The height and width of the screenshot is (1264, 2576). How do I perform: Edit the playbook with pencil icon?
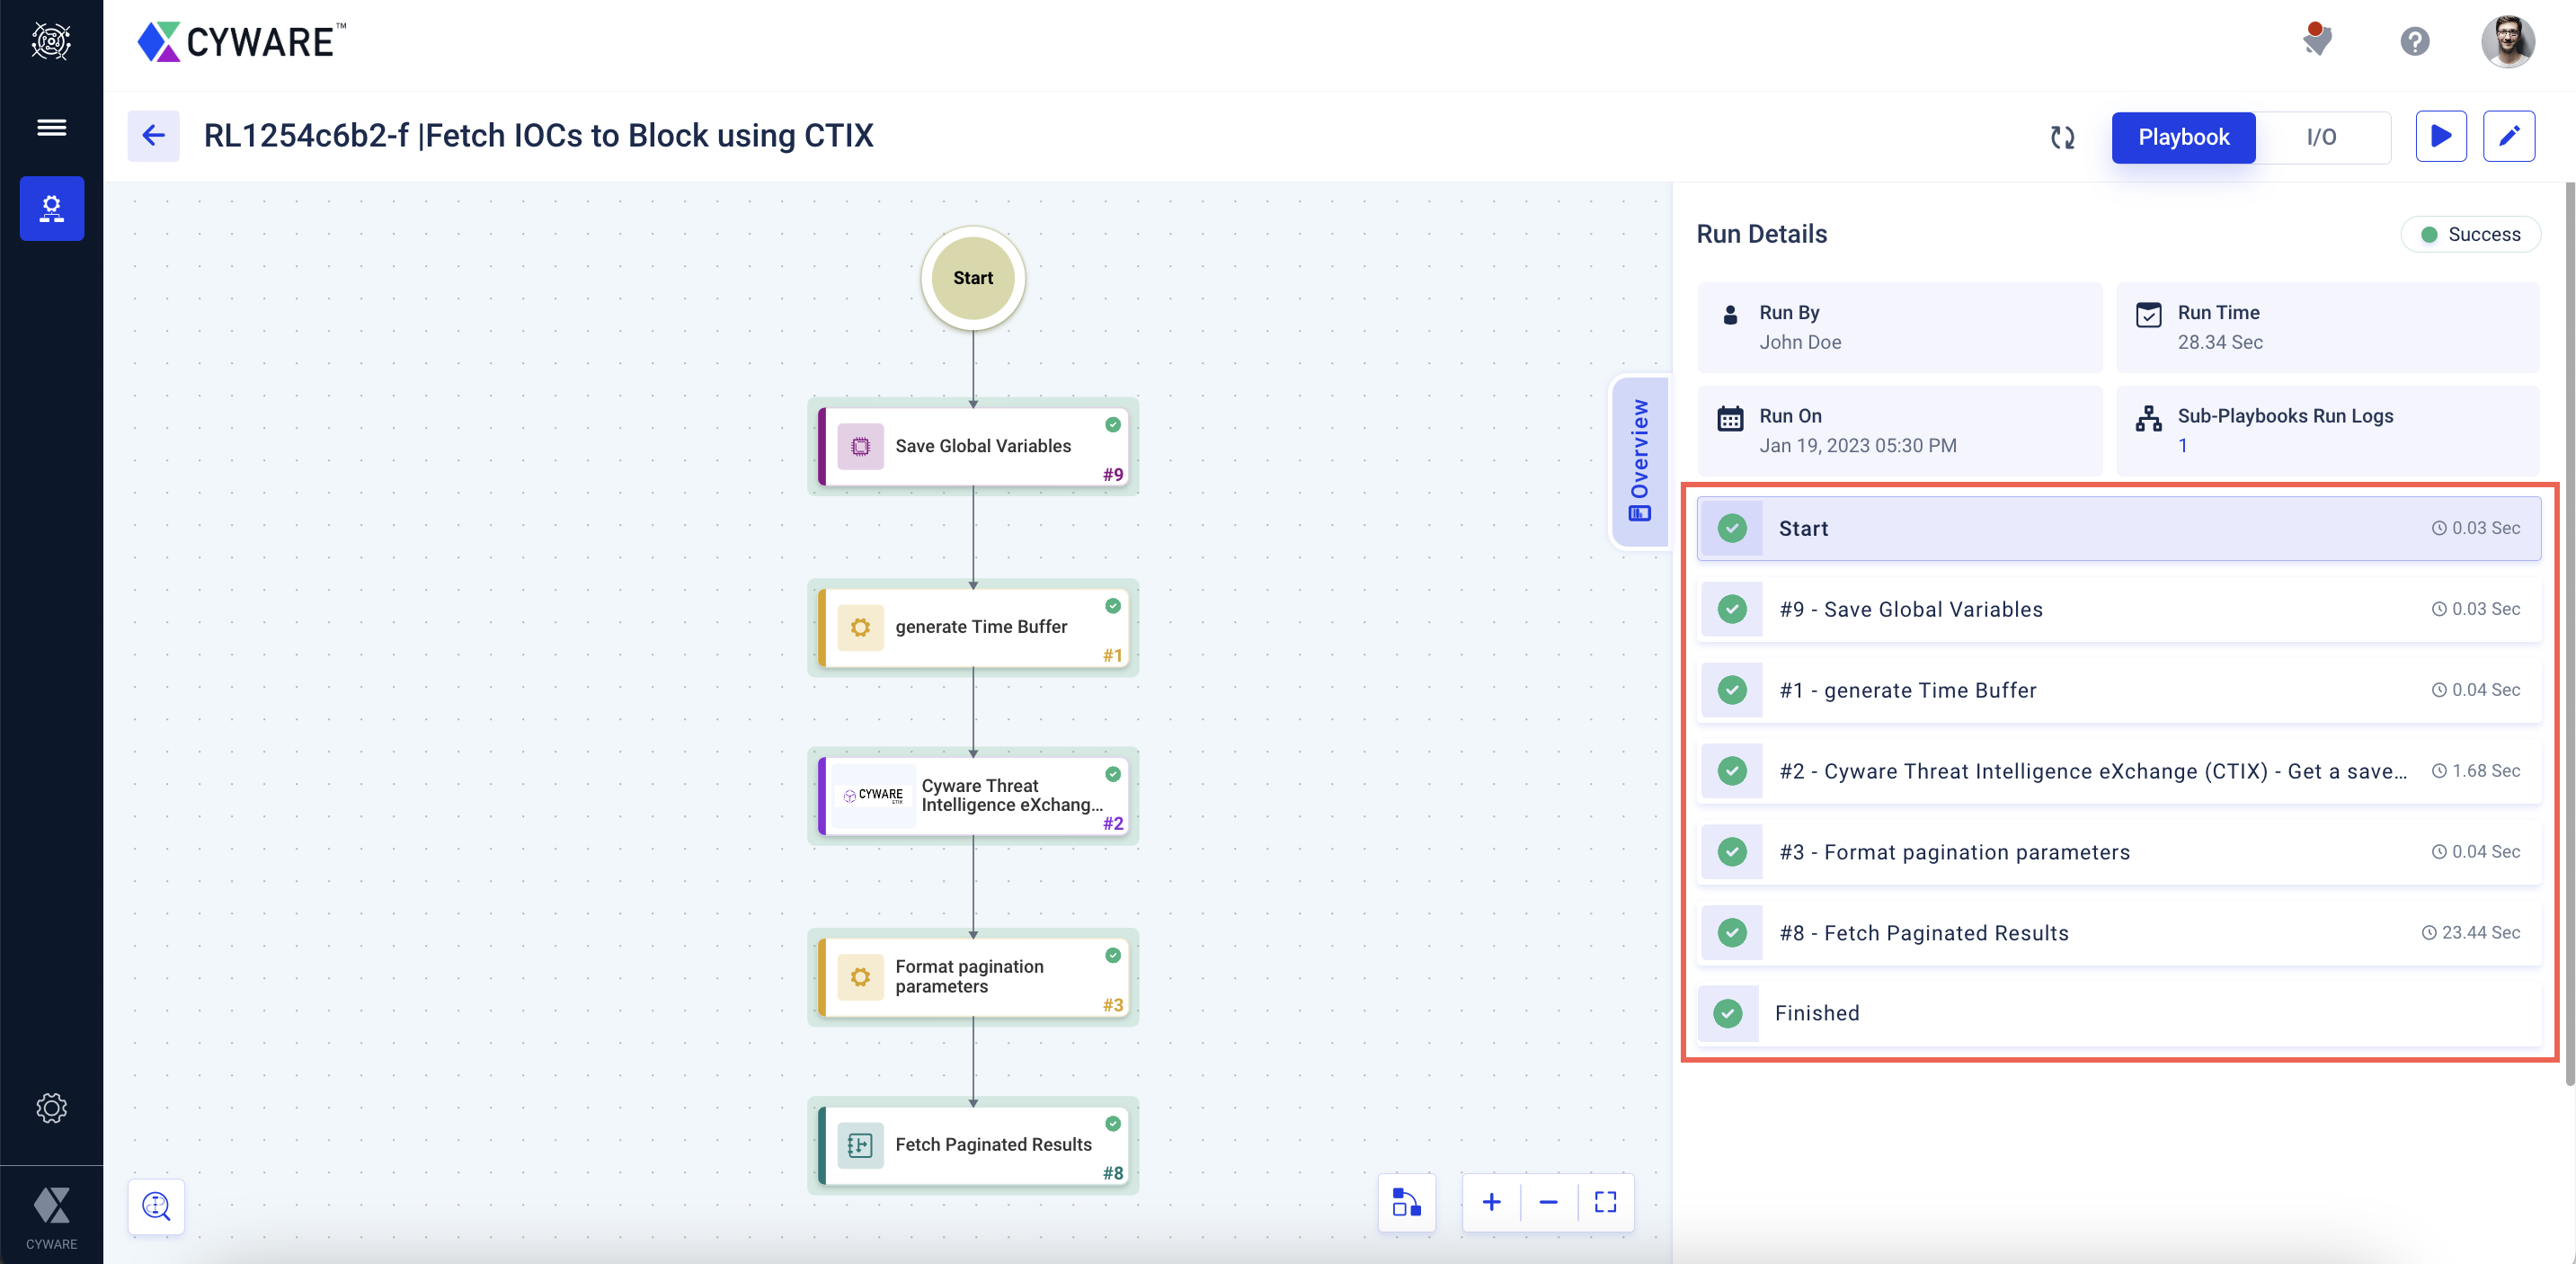coord(2509,136)
